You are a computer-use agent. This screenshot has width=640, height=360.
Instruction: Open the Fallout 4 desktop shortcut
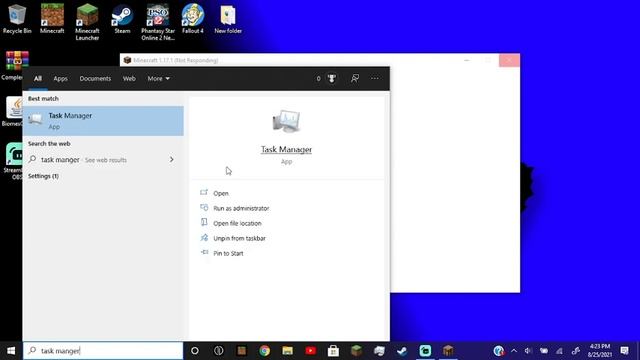[193, 18]
